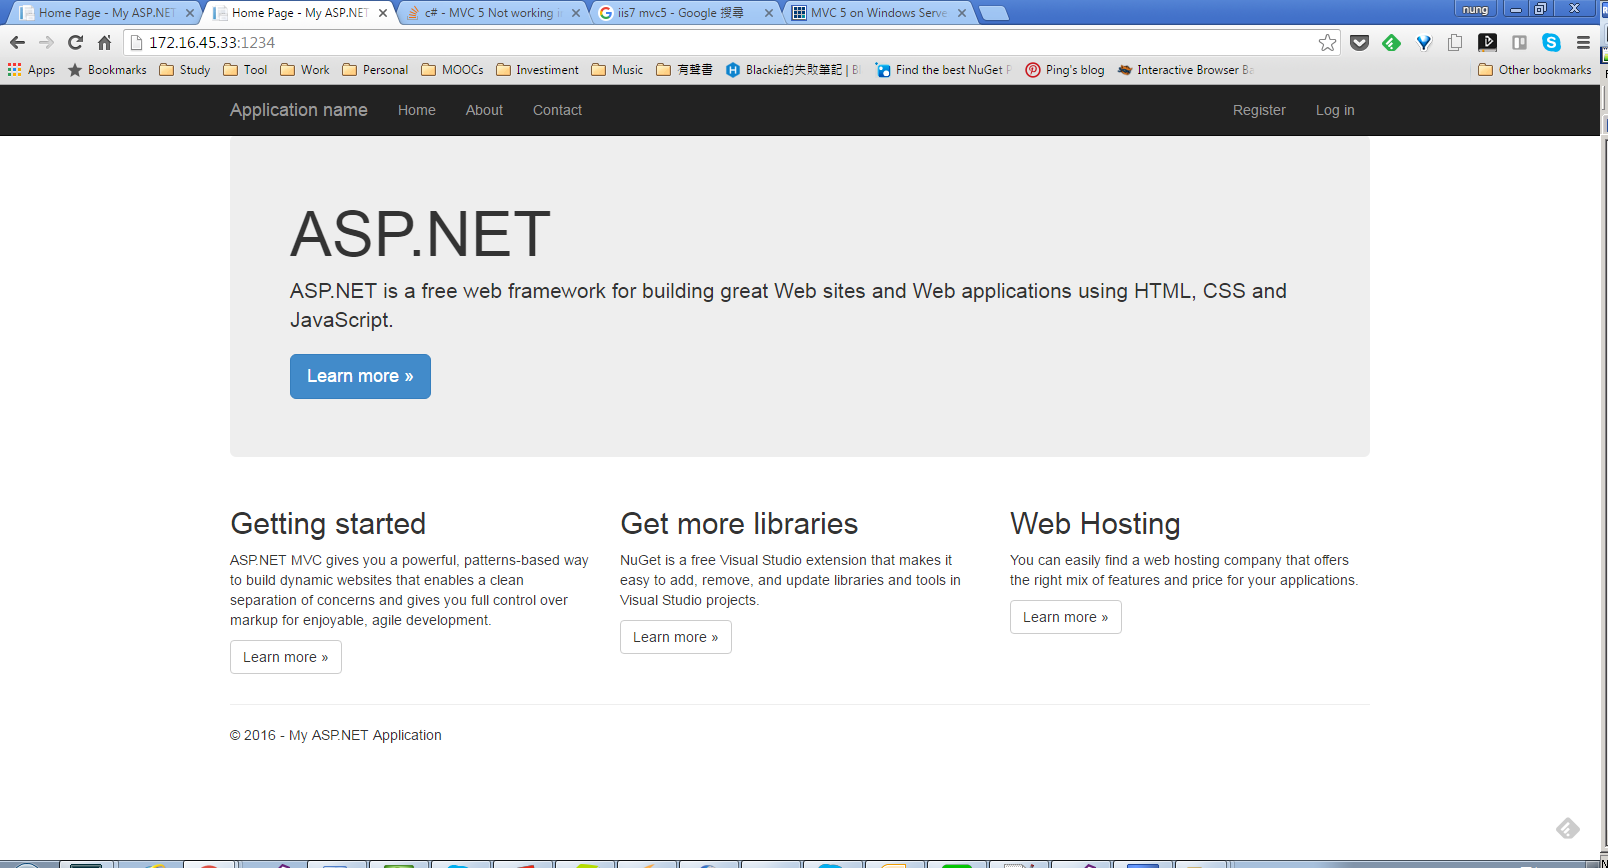This screenshot has height=868, width=1608.
Task: Click the 2016 My ASP.NET Application footer
Action: click(x=336, y=735)
